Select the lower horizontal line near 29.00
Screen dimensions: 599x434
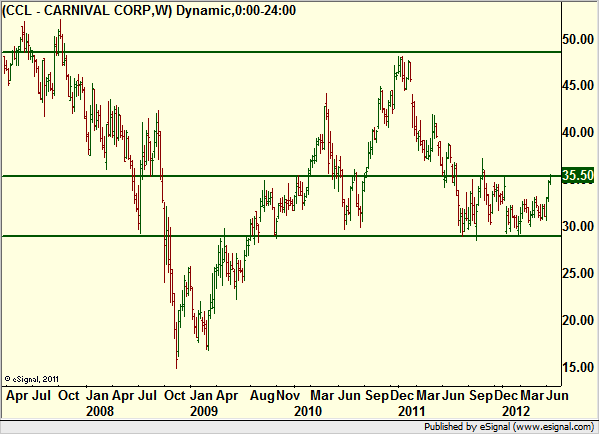click(x=281, y=236)
